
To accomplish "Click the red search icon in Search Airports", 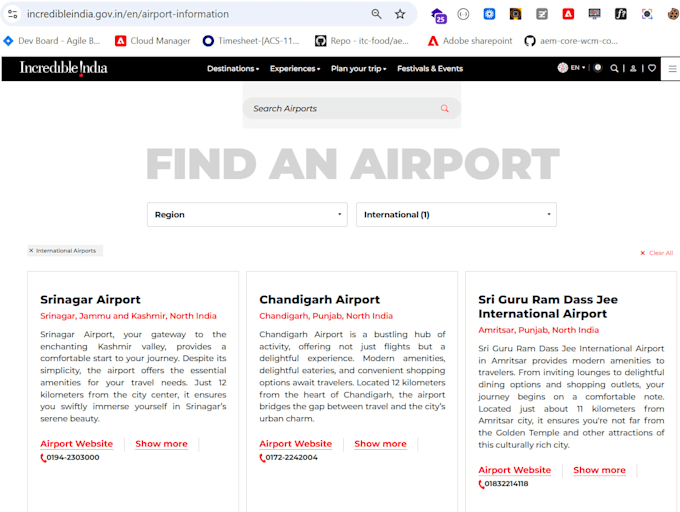I will pyautogui.click(x=445, y=108).
